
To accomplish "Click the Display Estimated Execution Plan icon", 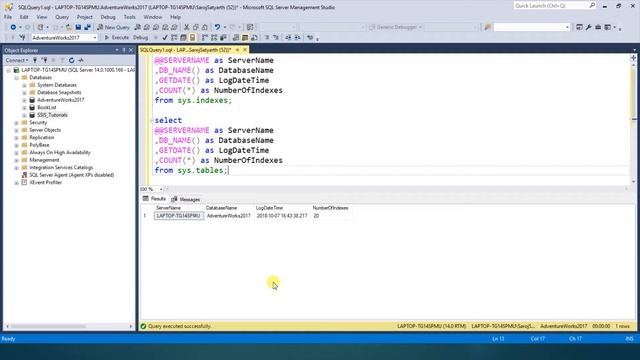I will [174, 38].
